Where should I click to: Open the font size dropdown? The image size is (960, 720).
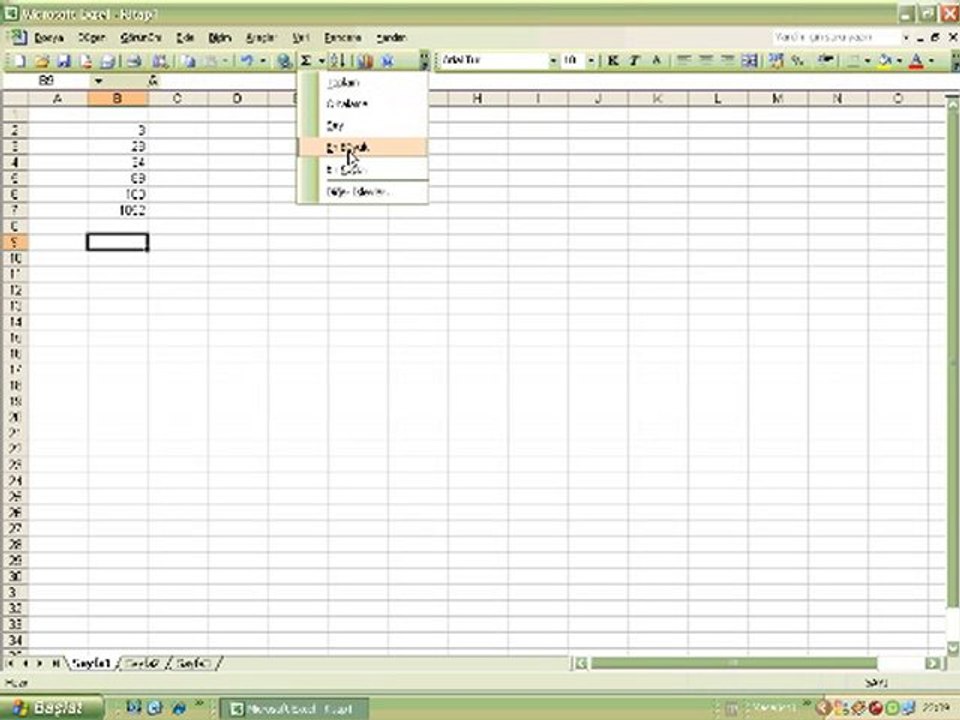(591, 60)
